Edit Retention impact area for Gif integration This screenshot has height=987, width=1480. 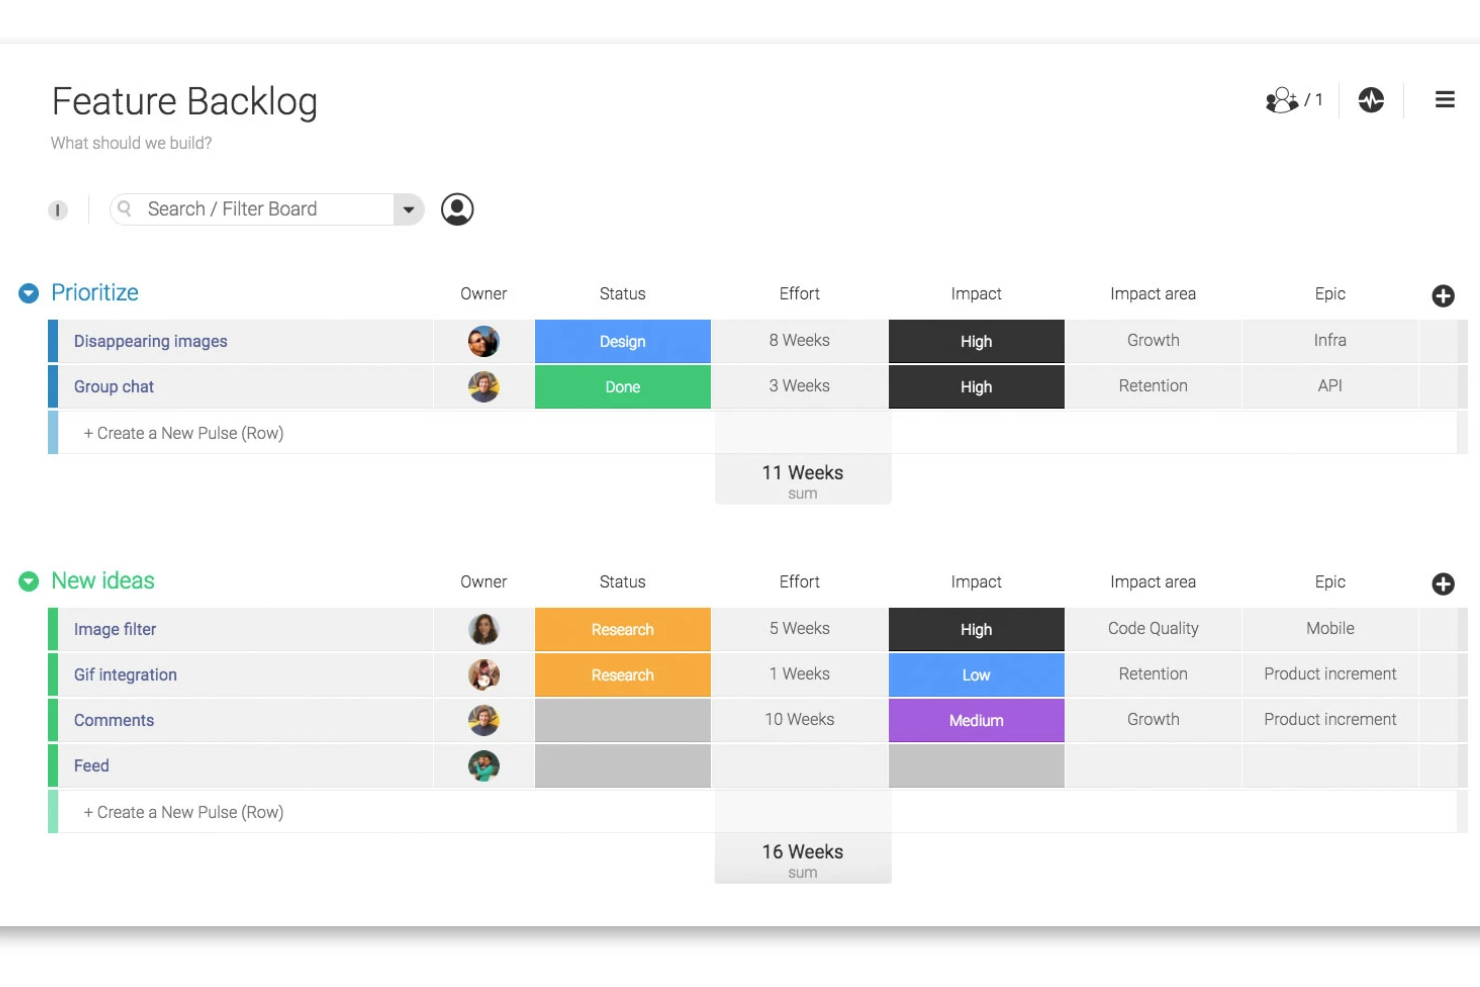[1153, 675]
